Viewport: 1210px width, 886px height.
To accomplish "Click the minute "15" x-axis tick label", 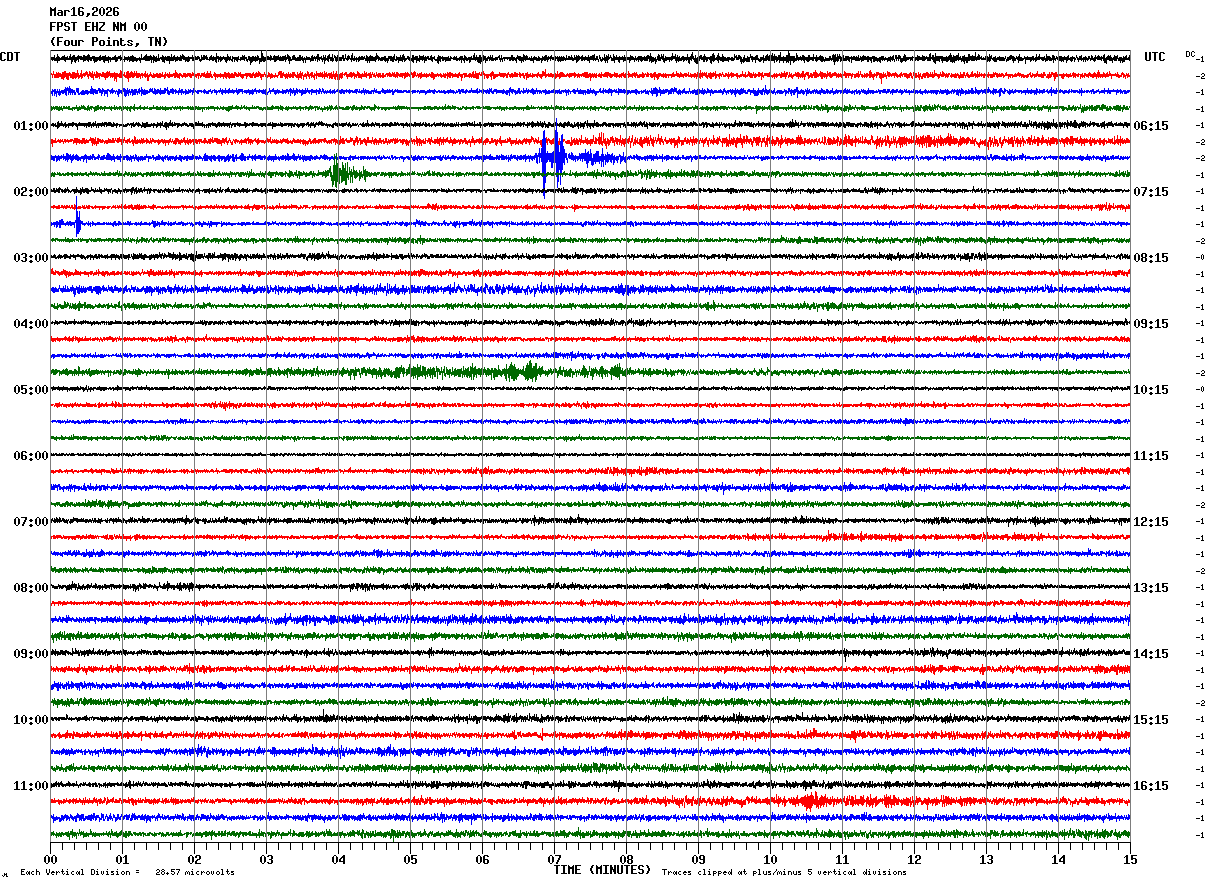I will (x=1130, y=859).
